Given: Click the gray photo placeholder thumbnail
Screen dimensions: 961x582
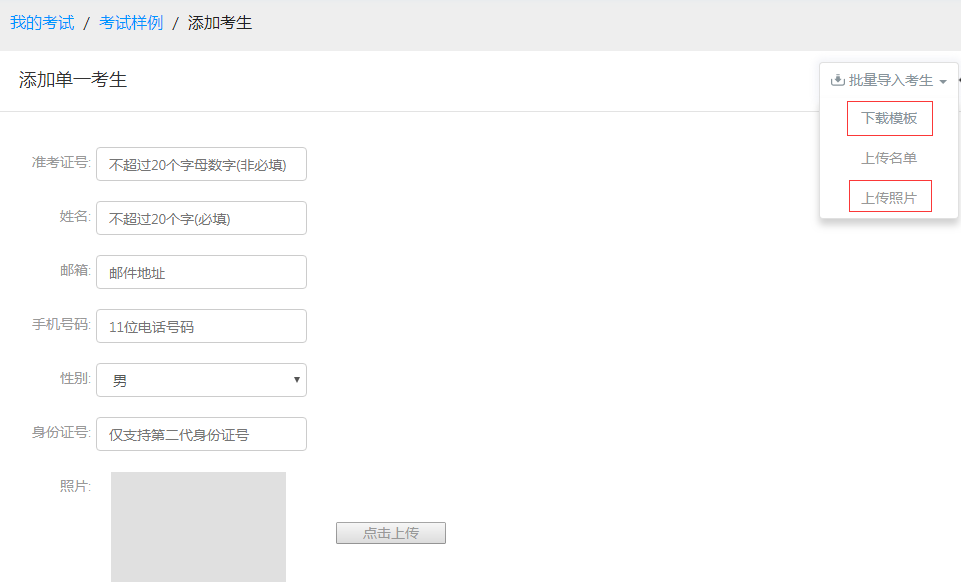Looking at the screenshot, I should point(198,527).
